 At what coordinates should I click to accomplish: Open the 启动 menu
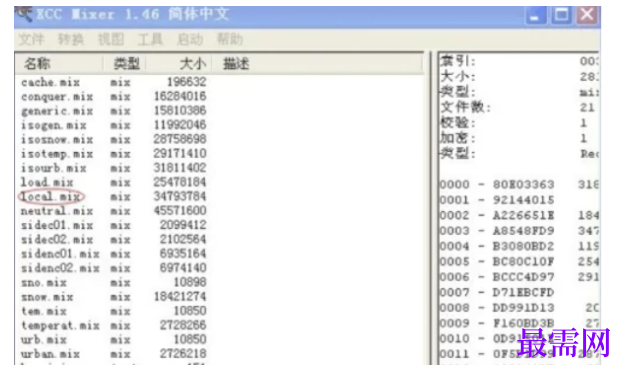click(190, 39)
